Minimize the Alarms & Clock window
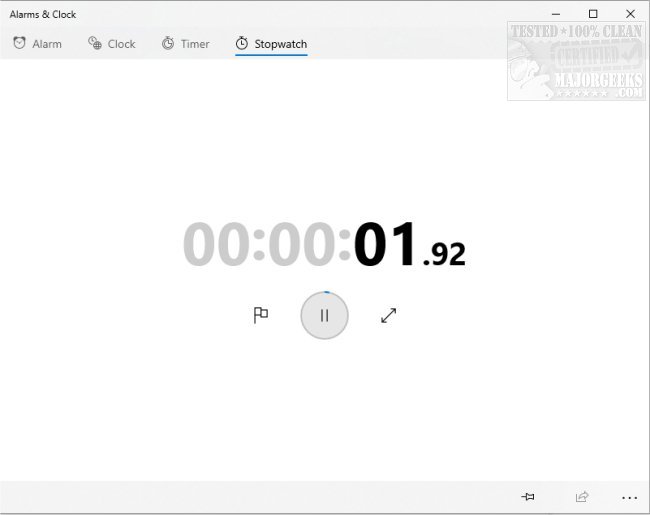Viewport: 650px width, 515px height. click(556, 14)
